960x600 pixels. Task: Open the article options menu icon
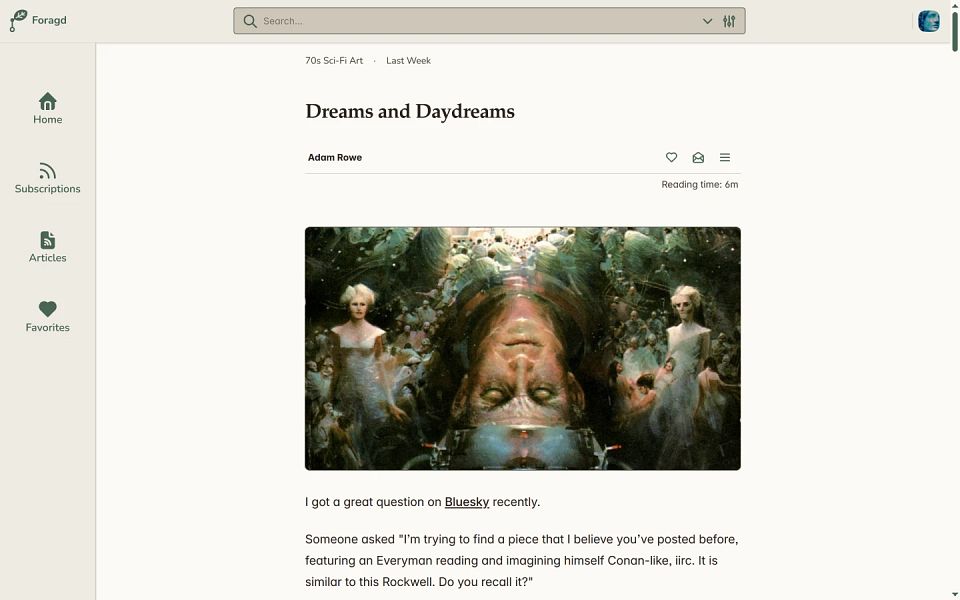click(725, 157)
